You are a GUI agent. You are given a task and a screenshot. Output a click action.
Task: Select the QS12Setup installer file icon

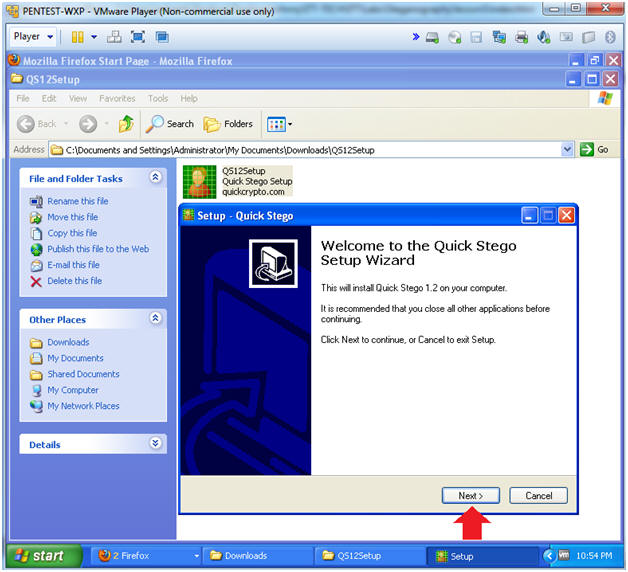click(199, 182)
